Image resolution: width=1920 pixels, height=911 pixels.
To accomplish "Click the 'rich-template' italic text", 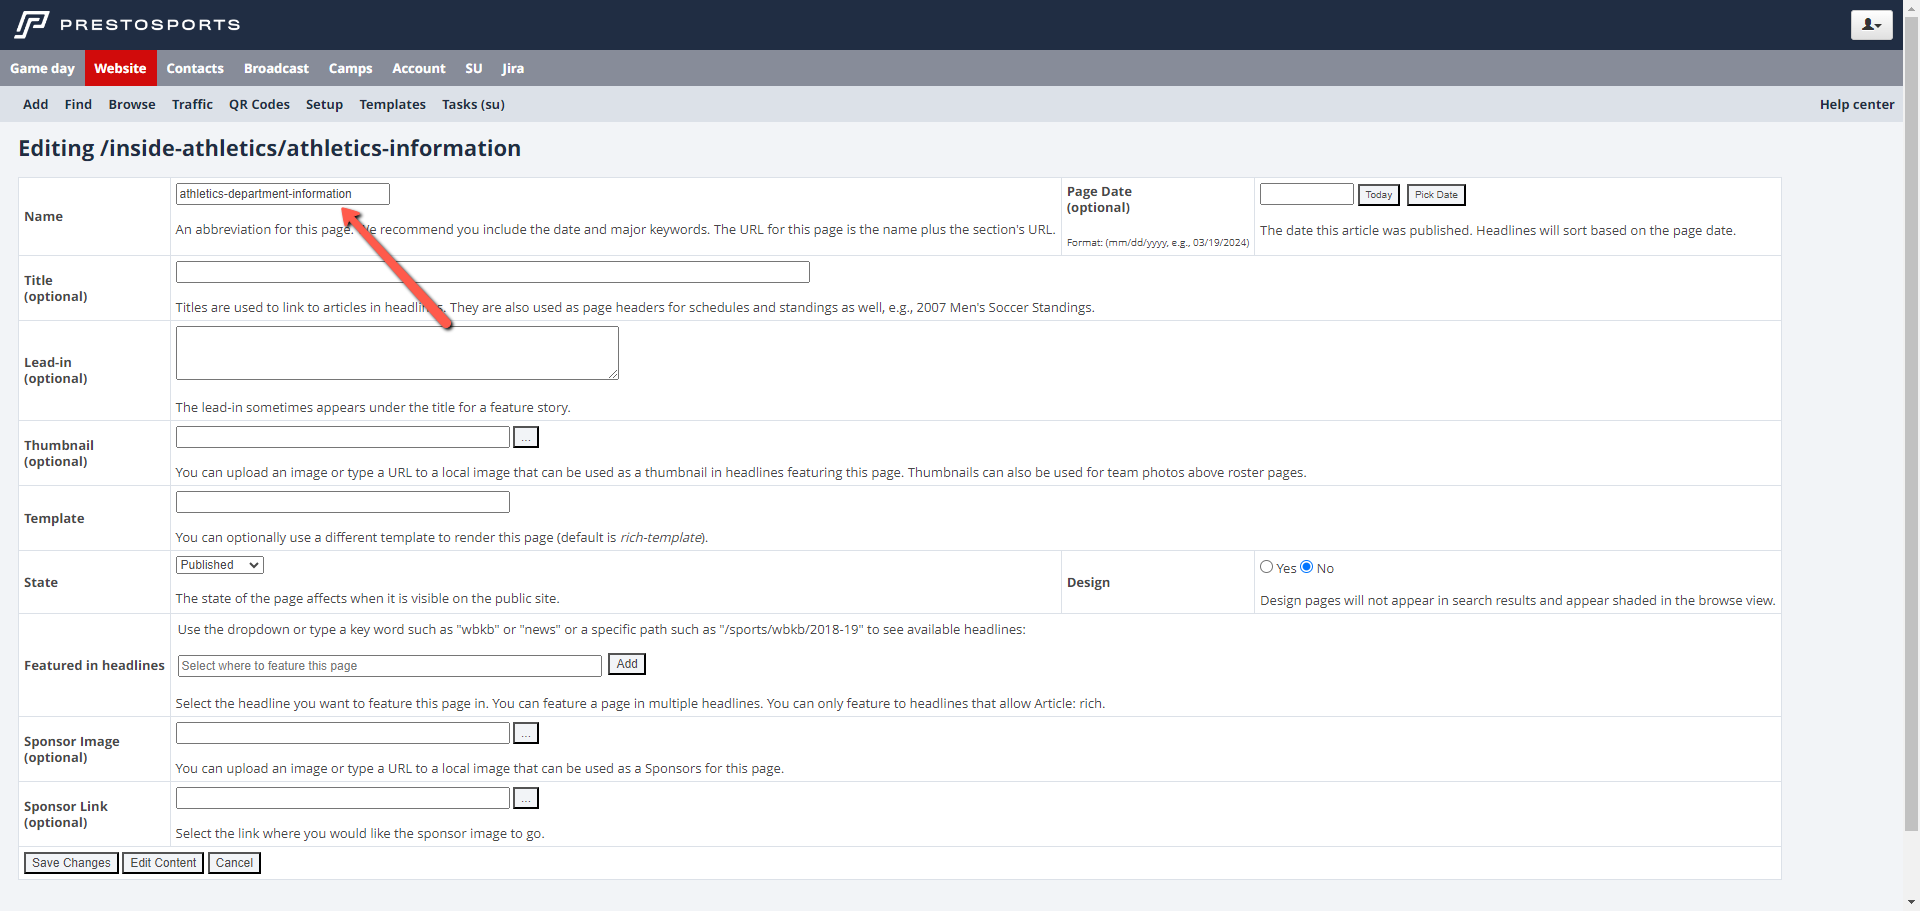I will pos(661,538).
